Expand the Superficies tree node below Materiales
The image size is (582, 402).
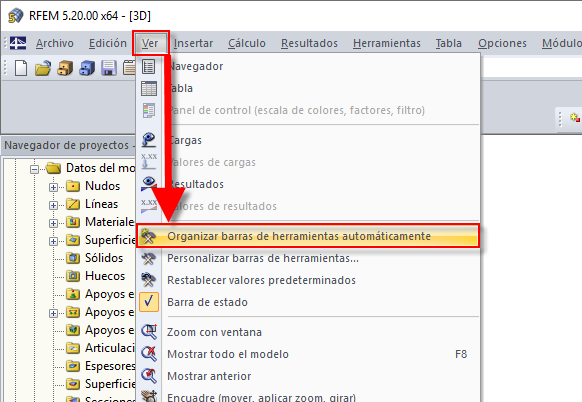click(53, 241)
